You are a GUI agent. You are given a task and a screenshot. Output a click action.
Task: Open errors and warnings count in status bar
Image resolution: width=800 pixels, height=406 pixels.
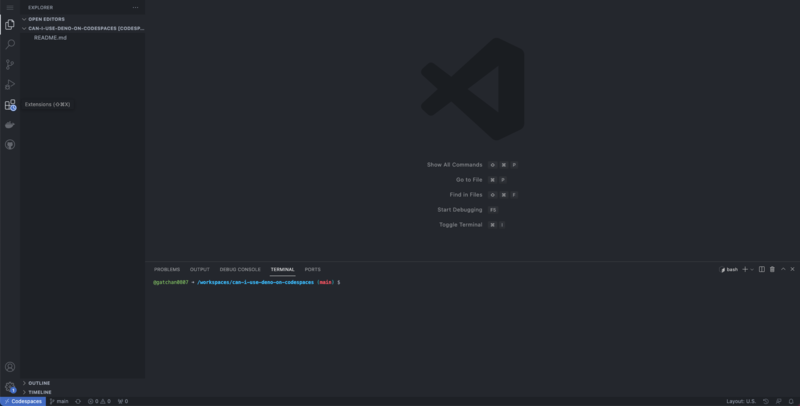click(99, 401)
